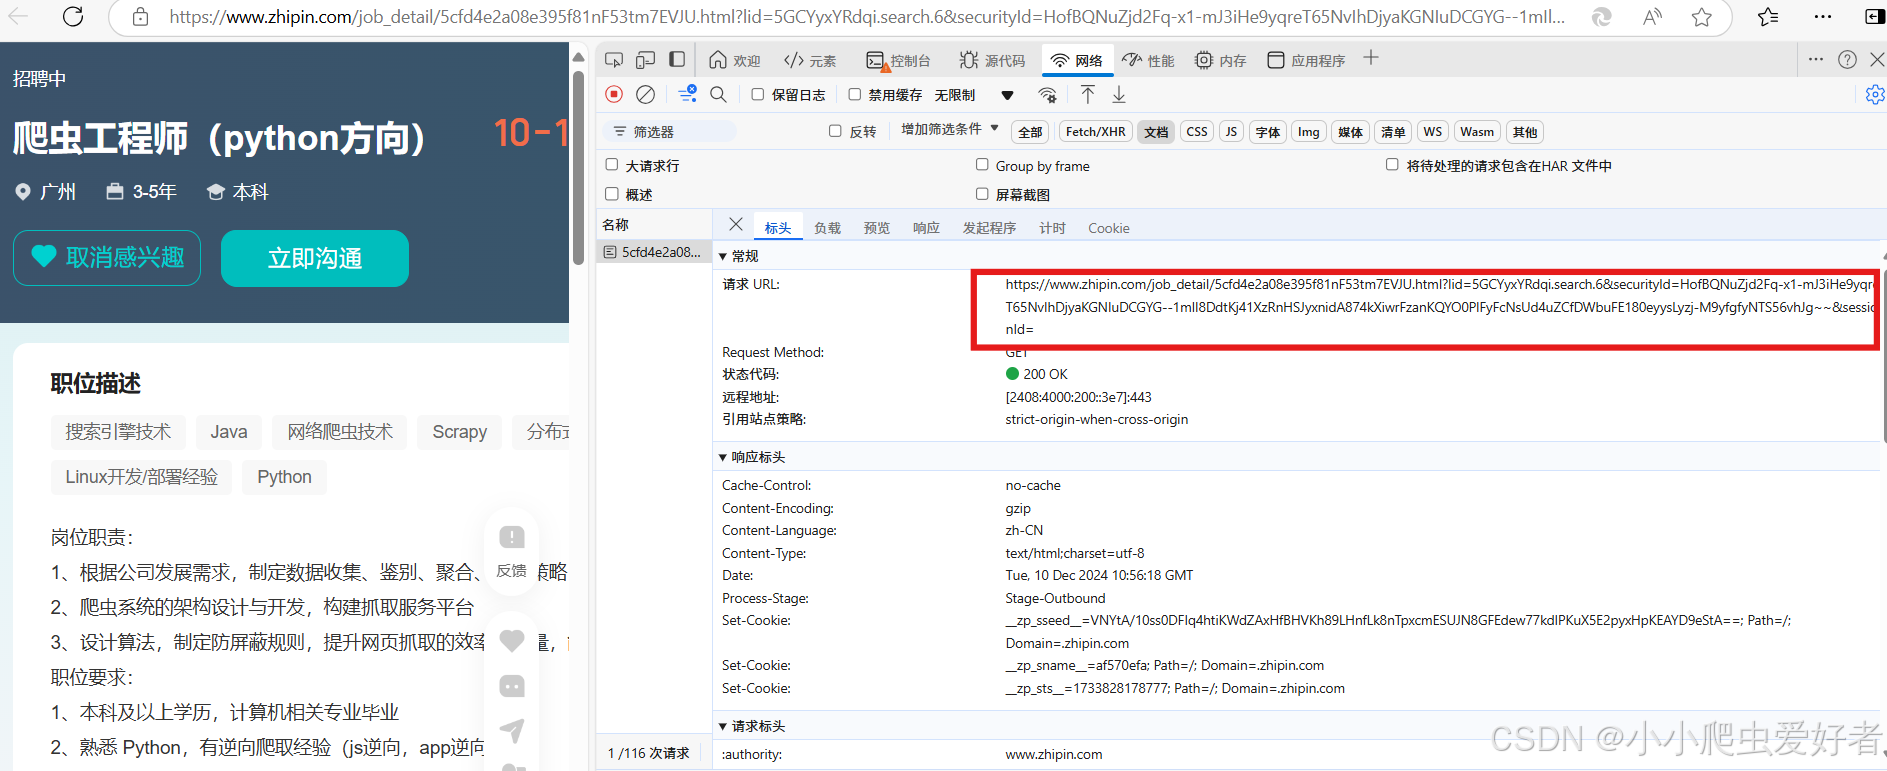Click the site info lock icon in address bar

click(x=141, y=17)
